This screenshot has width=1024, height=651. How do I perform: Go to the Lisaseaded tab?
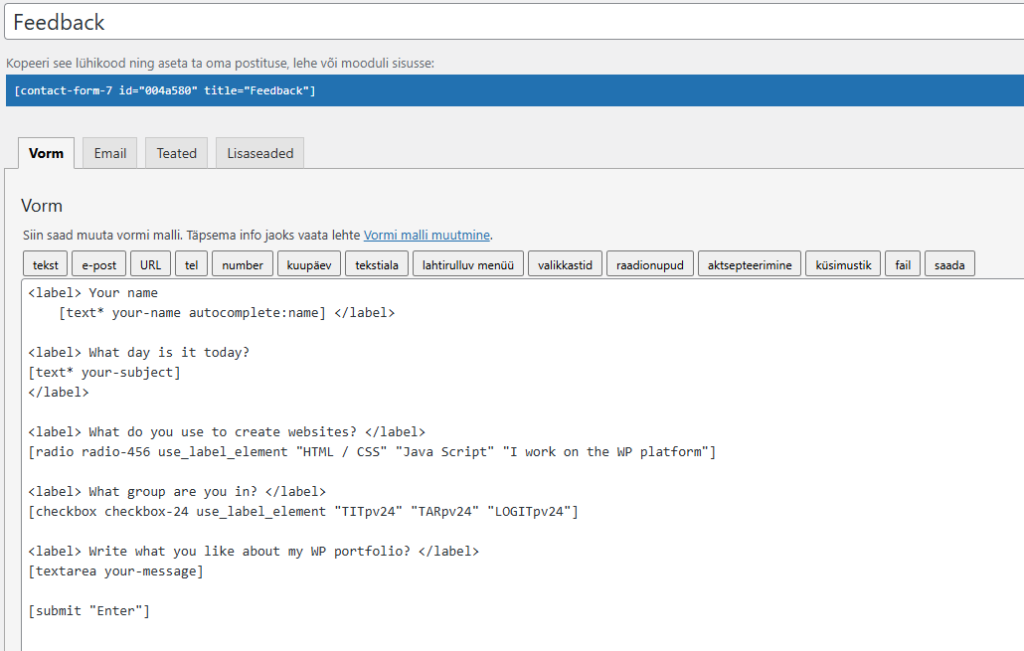(x=260, y=153)
